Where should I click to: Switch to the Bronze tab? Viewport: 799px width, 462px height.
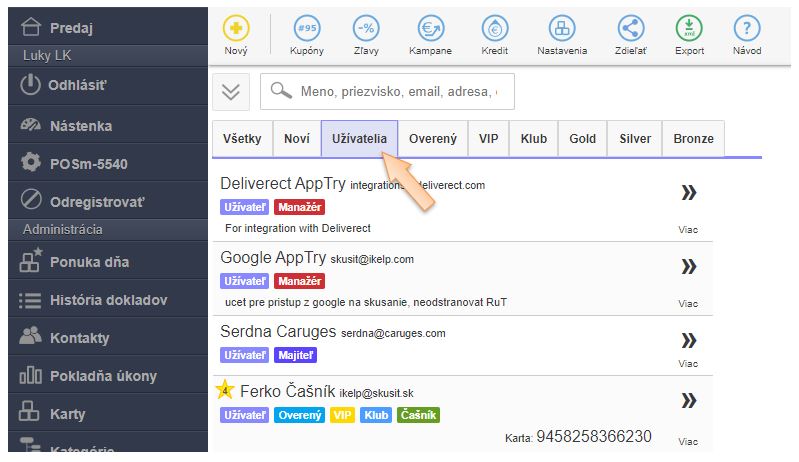(693, 139)
